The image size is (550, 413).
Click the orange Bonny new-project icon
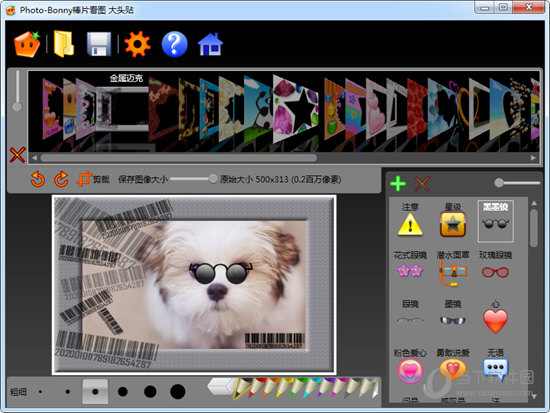pos(27,44)
